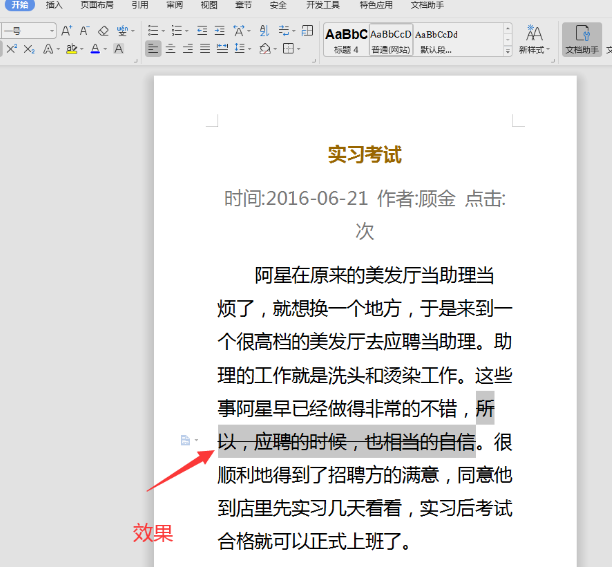Screen dimensions: 612x567
Task: Expand the numbered list dropdown arrow
Action: (187, 31)
